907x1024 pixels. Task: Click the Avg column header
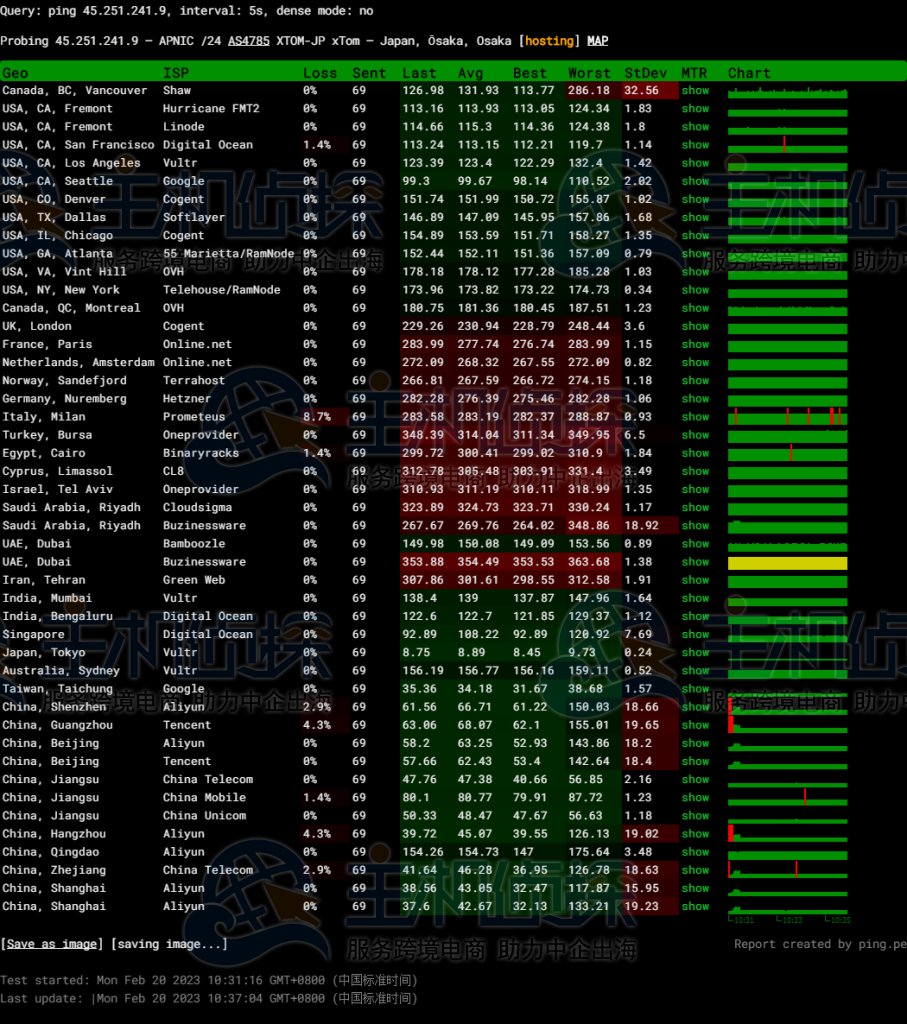[470, 73]
